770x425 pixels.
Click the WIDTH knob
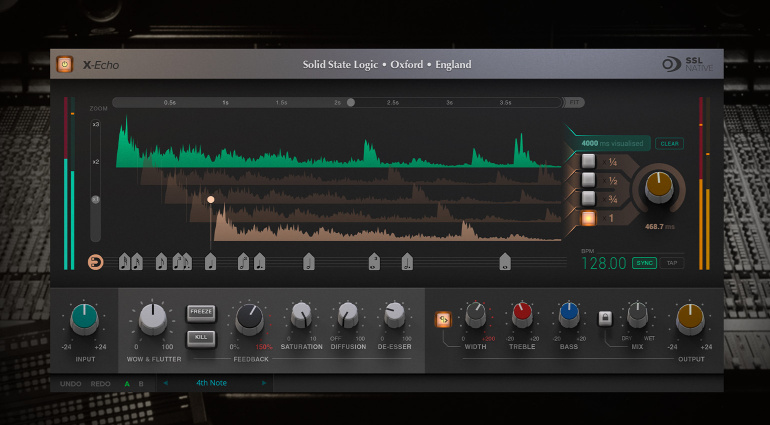point(475,315)
